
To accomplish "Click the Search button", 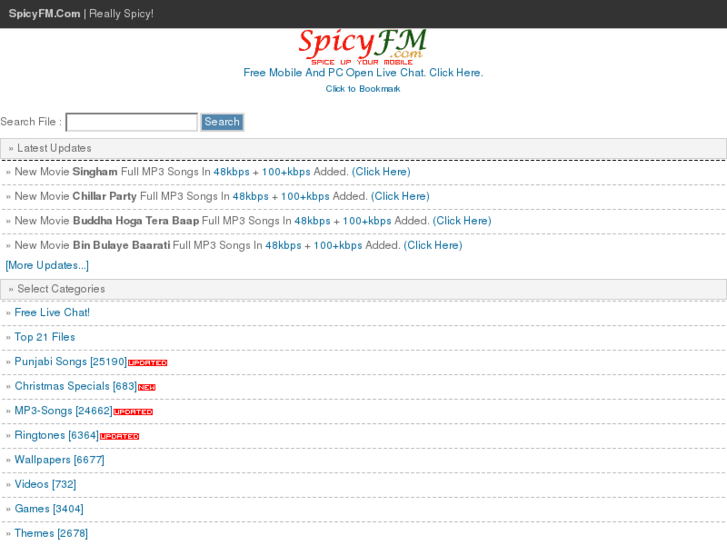I will tap(222, 122).
